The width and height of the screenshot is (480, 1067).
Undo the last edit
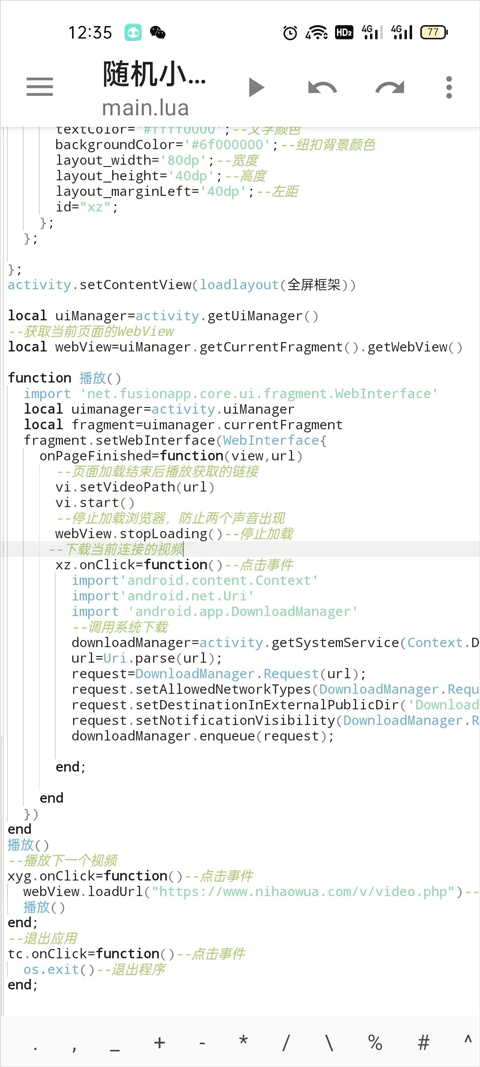click(322, 87)
